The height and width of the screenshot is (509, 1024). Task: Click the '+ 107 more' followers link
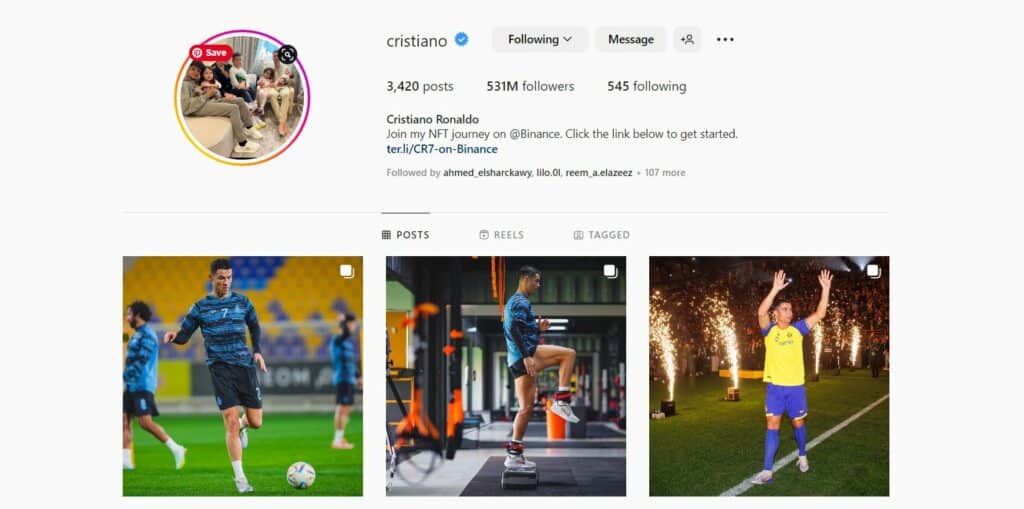click(x=661, y=173)
